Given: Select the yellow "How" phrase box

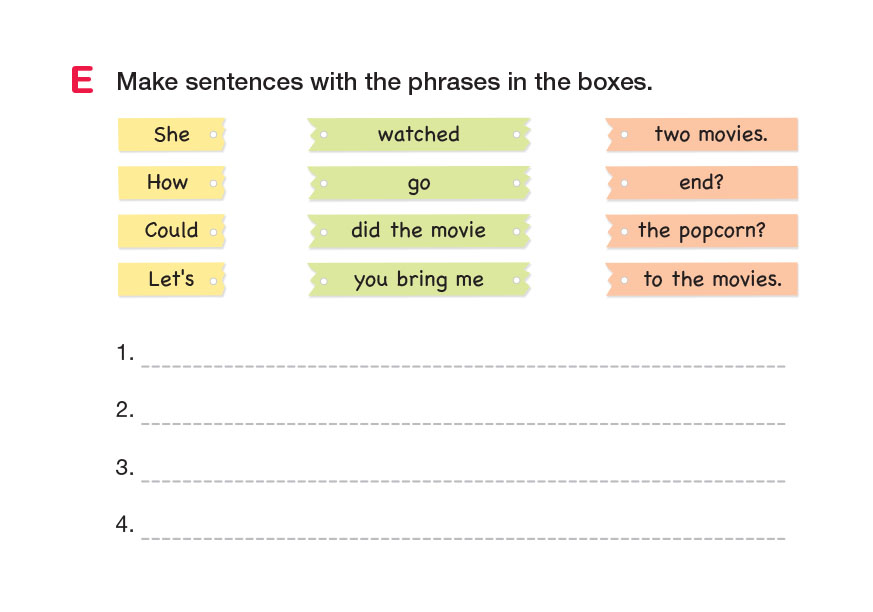Looking at the screenshot, I should [167, 183].
